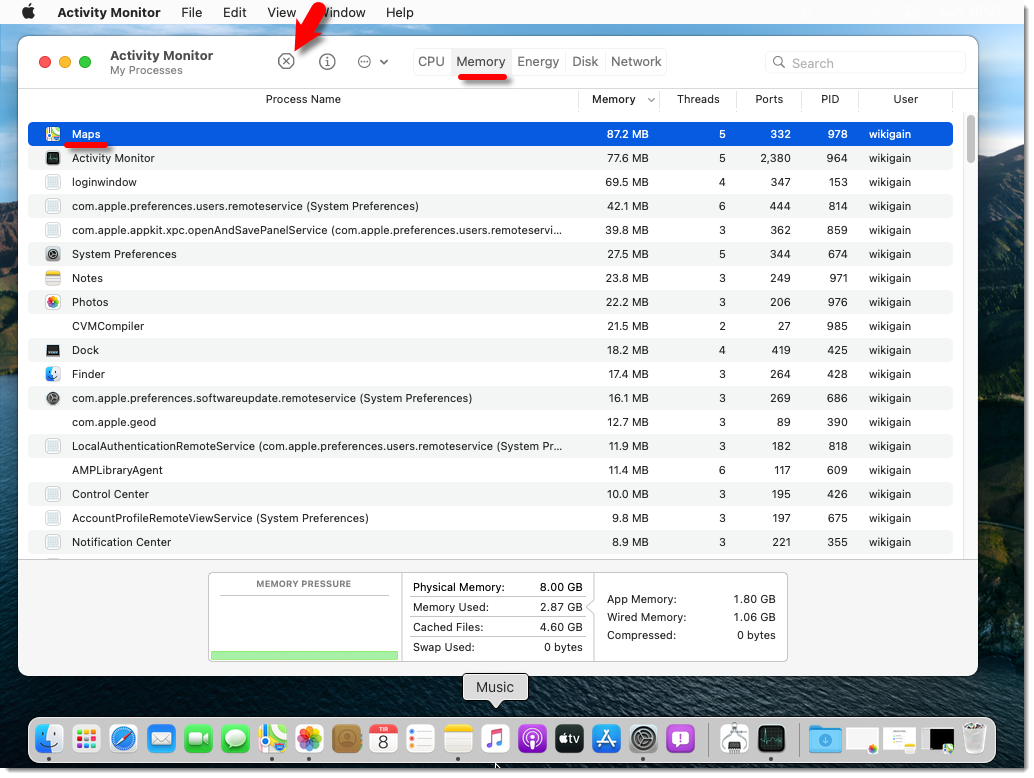Switch to the Network tab
1034x778 pixels.
[636, 61]
